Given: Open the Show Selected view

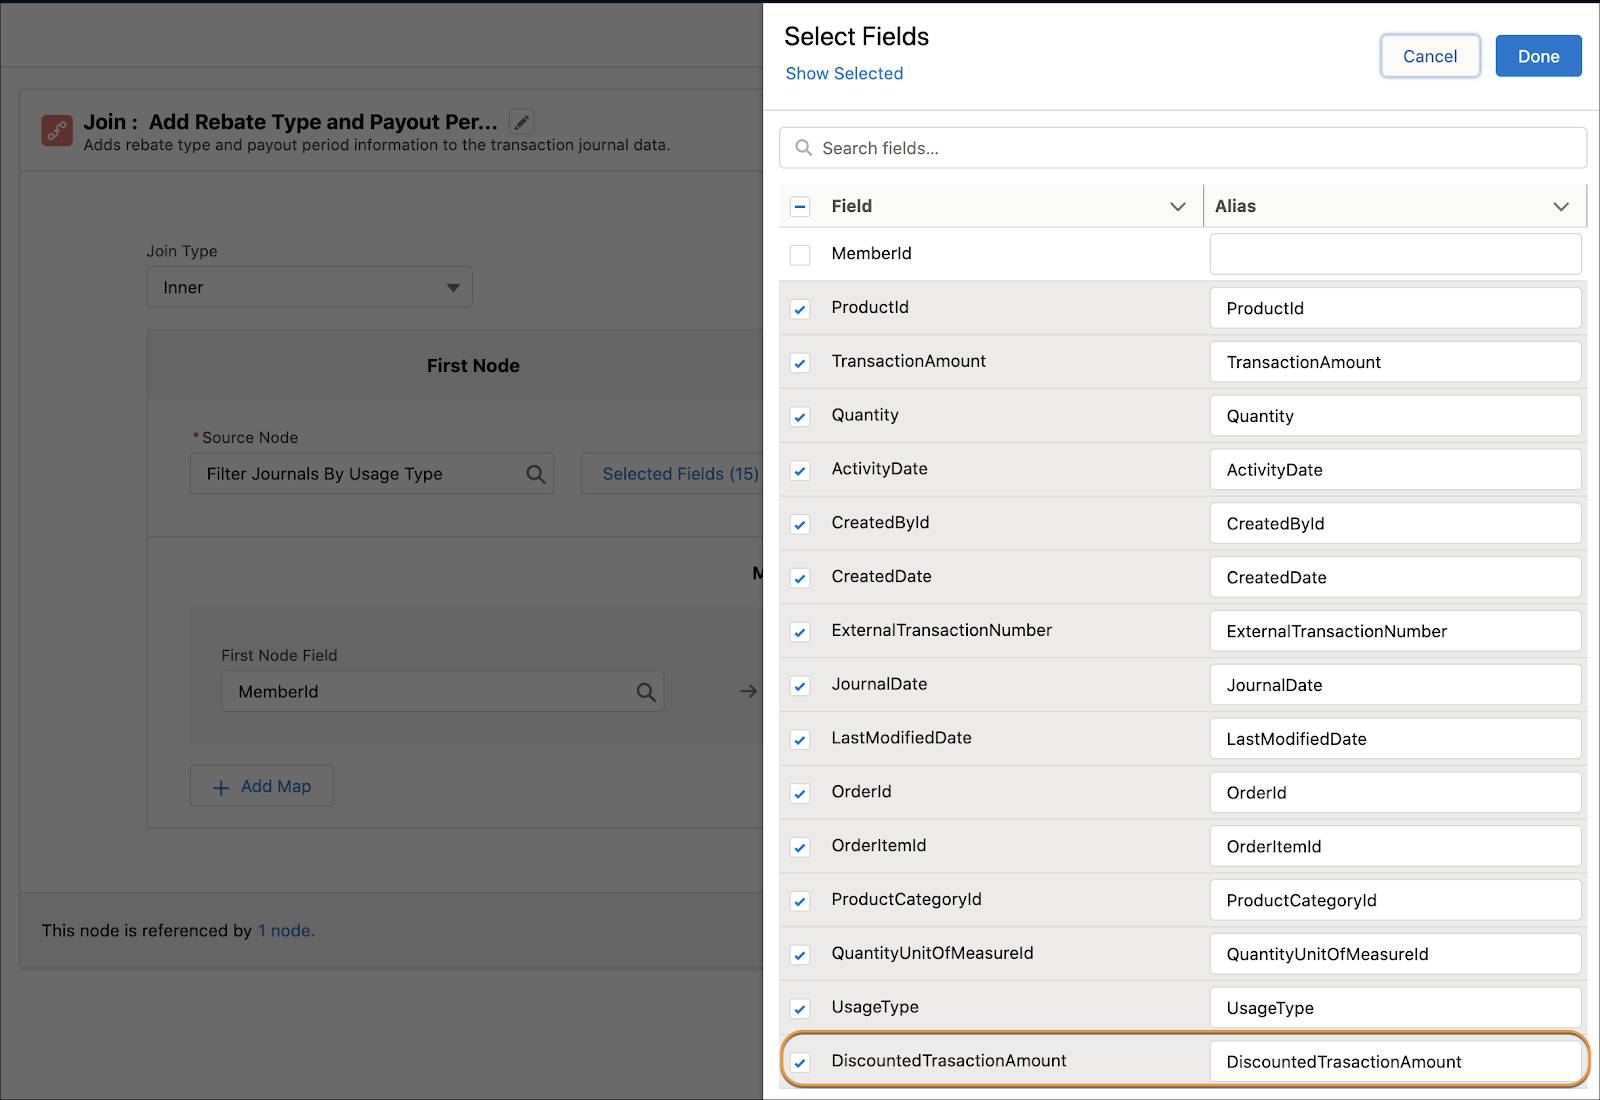Looking at the screenshot, I should [843, 73].
